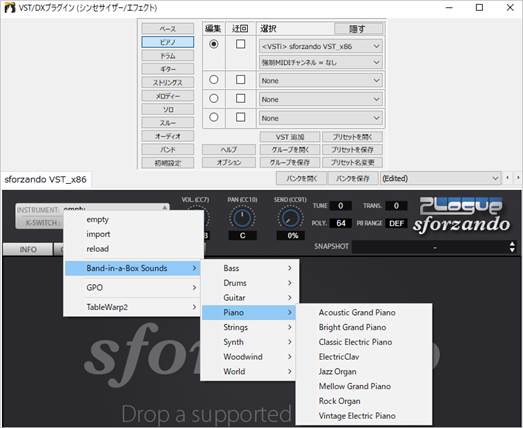Expand the GPO submenu
This screenshot has height=428, width=523.
click(132, 288)
